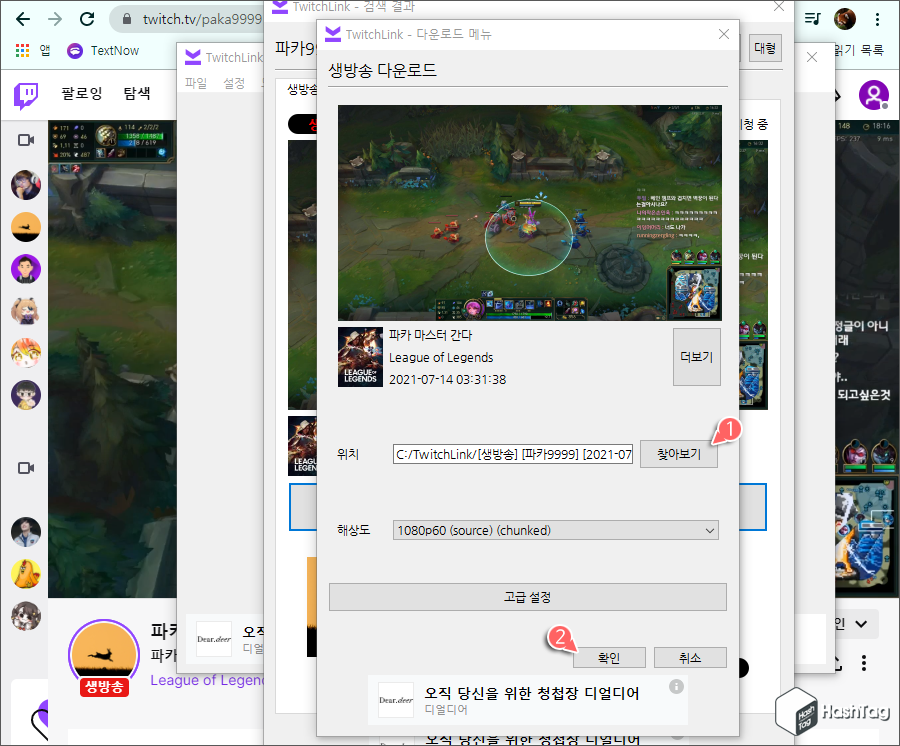Open the yellow chicken avatar in sidebar
This screenshot has height=746, width=900.
tap(26, 574)
